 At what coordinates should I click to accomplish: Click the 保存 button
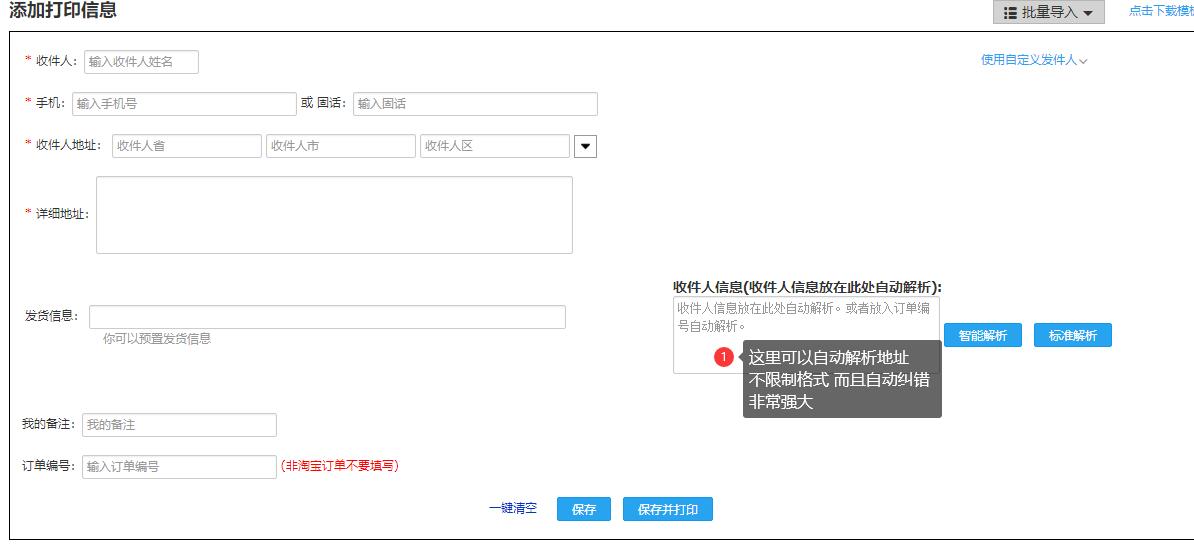click(584, 510)
